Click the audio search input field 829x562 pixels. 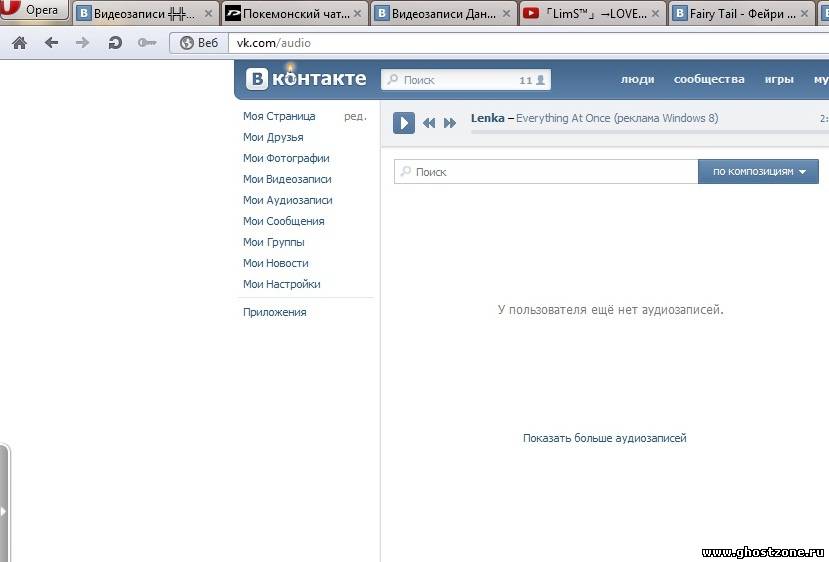pos(545,172)
